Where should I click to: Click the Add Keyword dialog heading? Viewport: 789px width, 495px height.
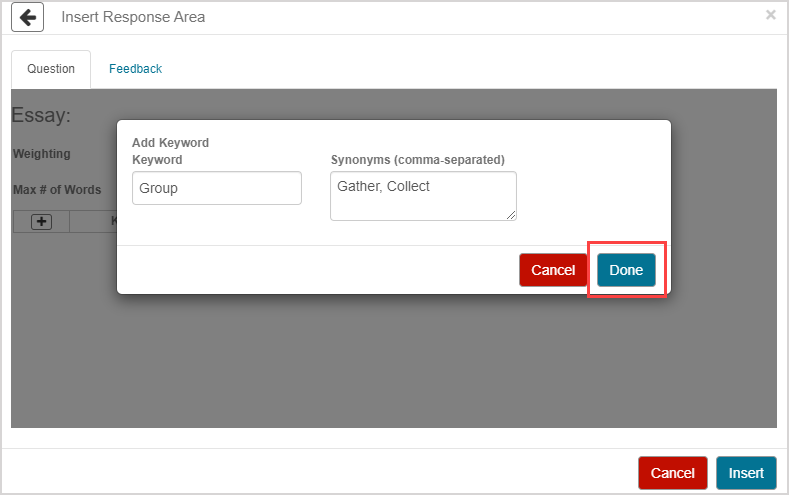(x=170, y=143)
